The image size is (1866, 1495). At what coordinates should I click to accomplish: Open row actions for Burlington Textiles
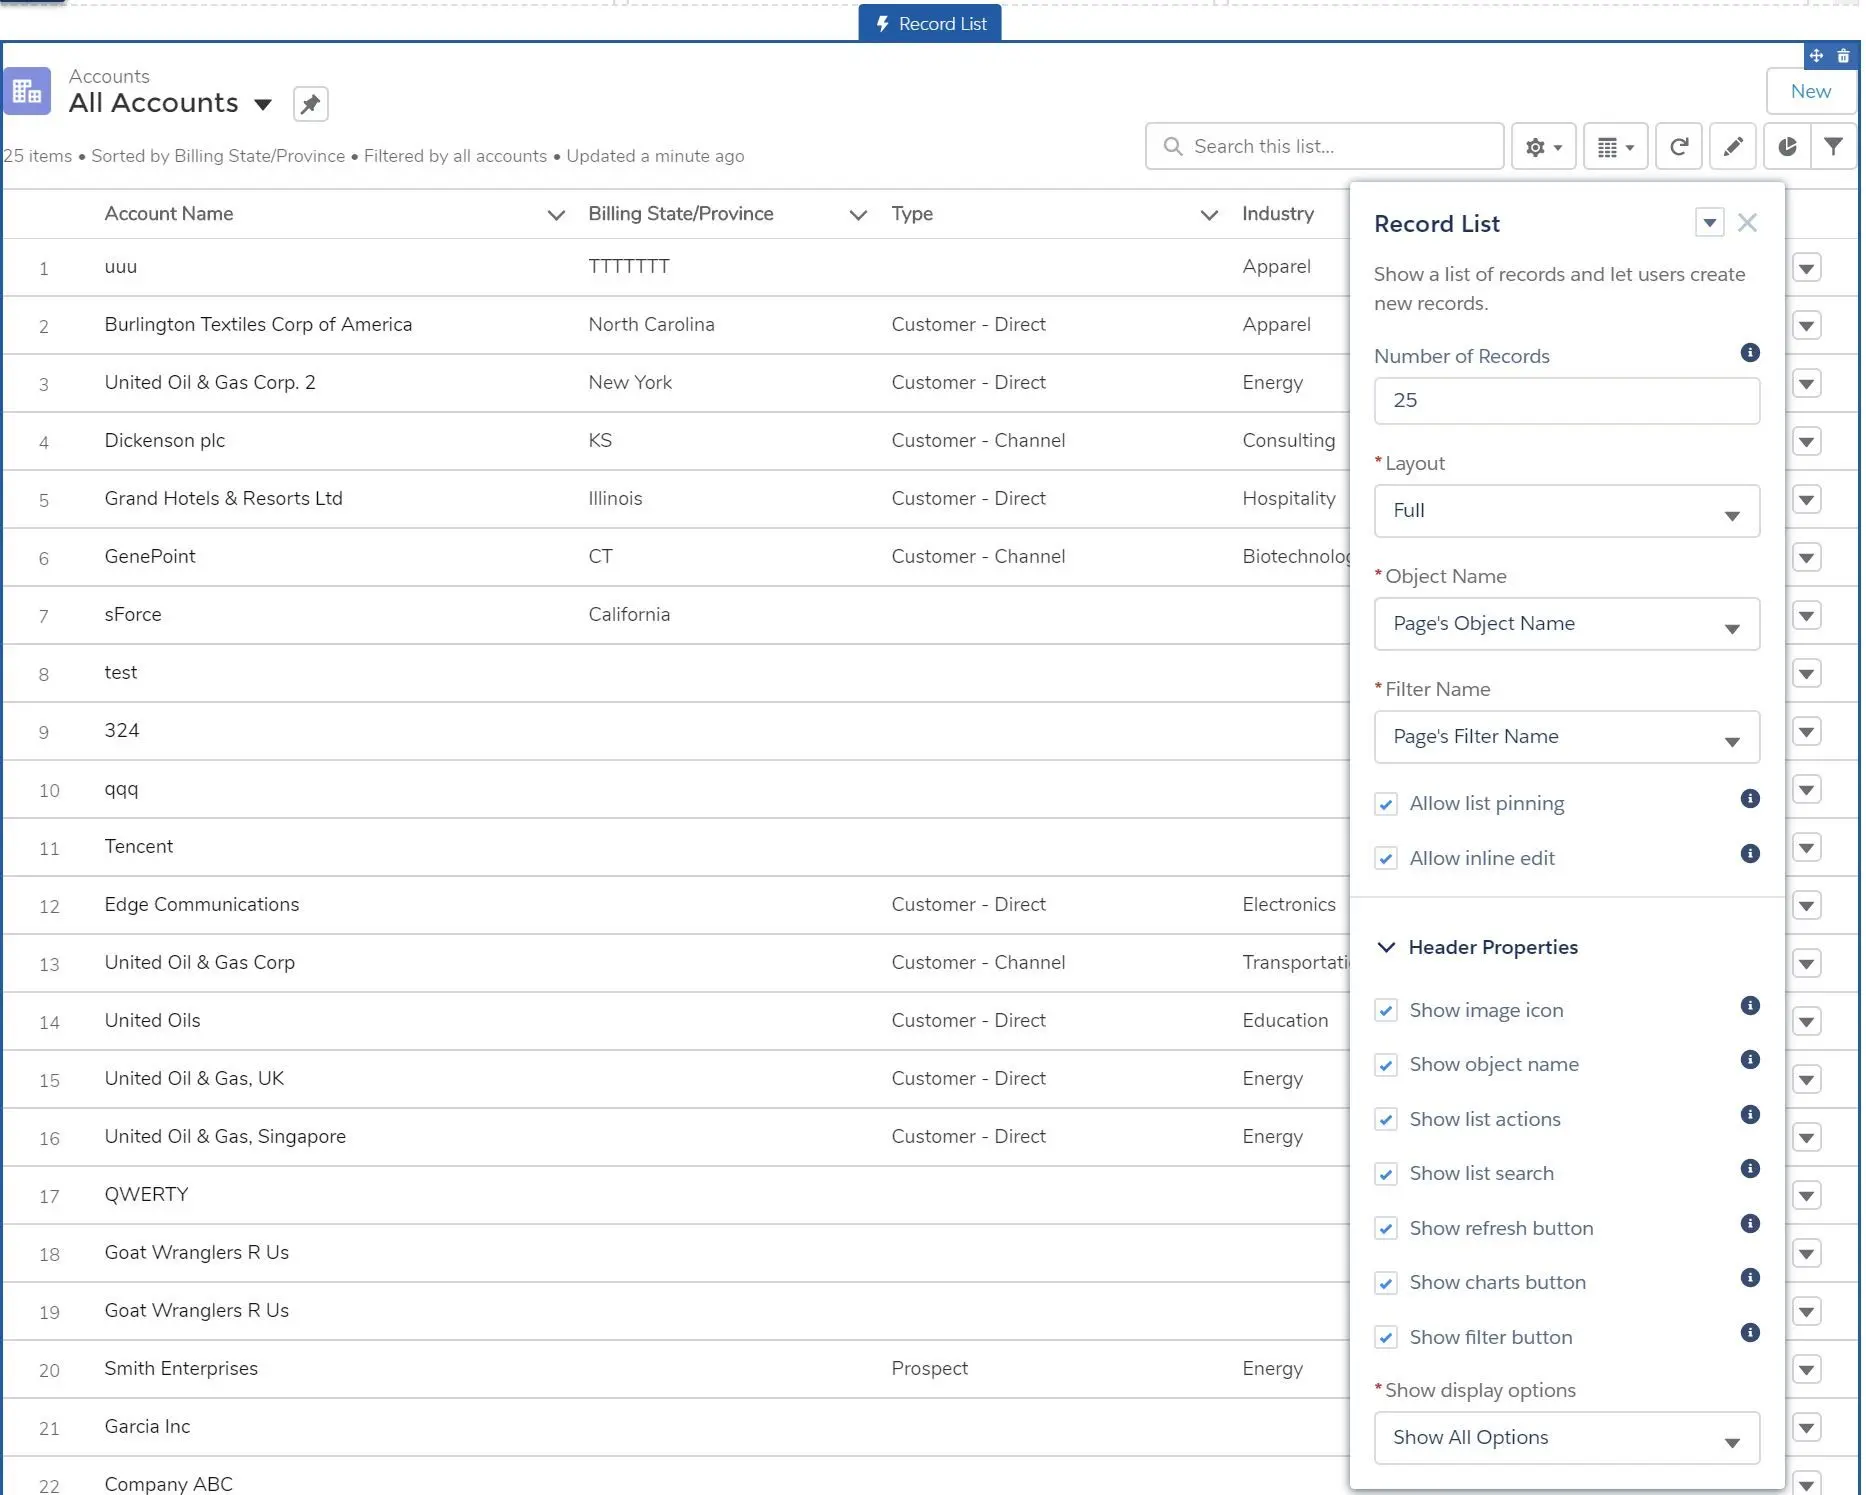[x=1806, y=326]
